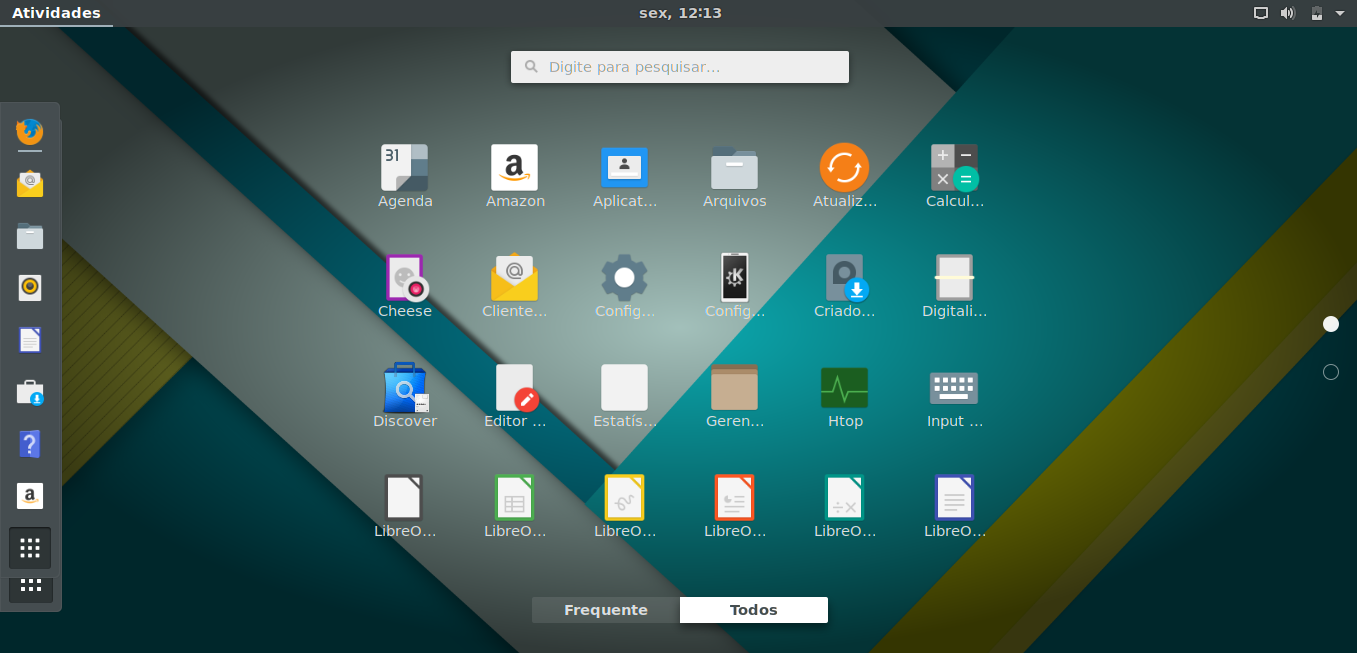
Task: Open Firefox from the dock
Action: (x=29, y=132)
